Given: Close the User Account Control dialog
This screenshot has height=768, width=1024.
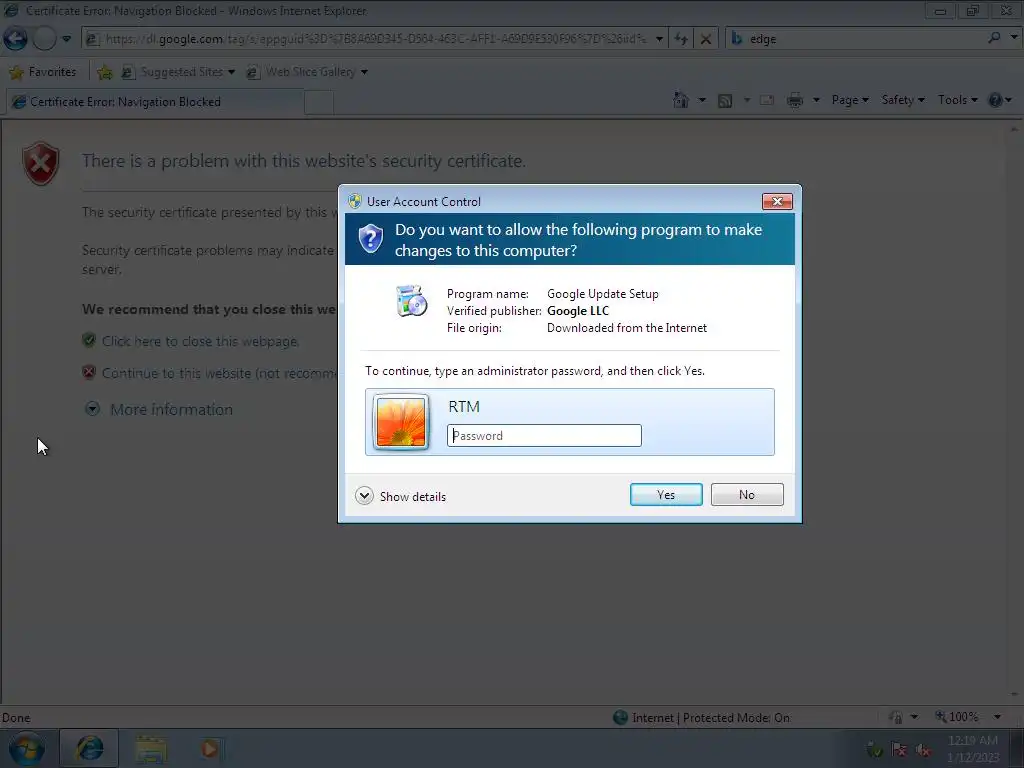Looking at the screenshot, I should coord(777,201).
